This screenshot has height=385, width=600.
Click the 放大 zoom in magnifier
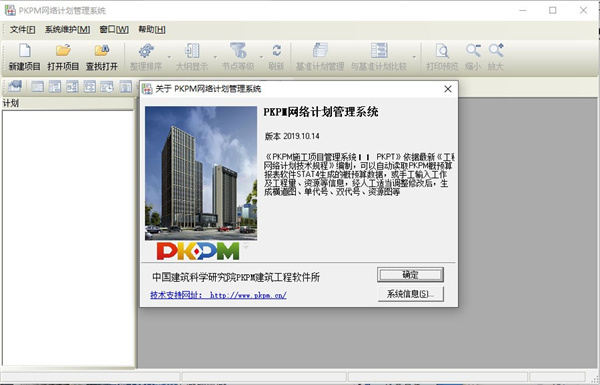496,51
